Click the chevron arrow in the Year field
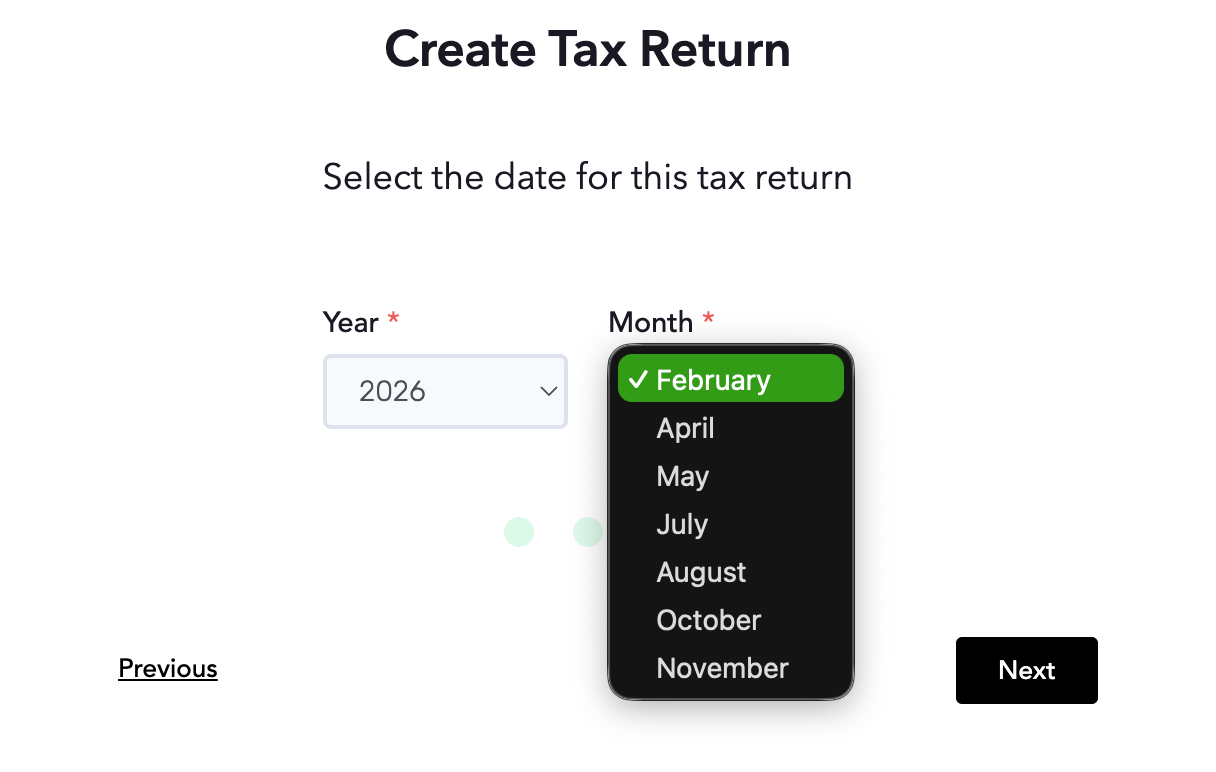This screenshot has width=1216, height=772. point(548,391)
